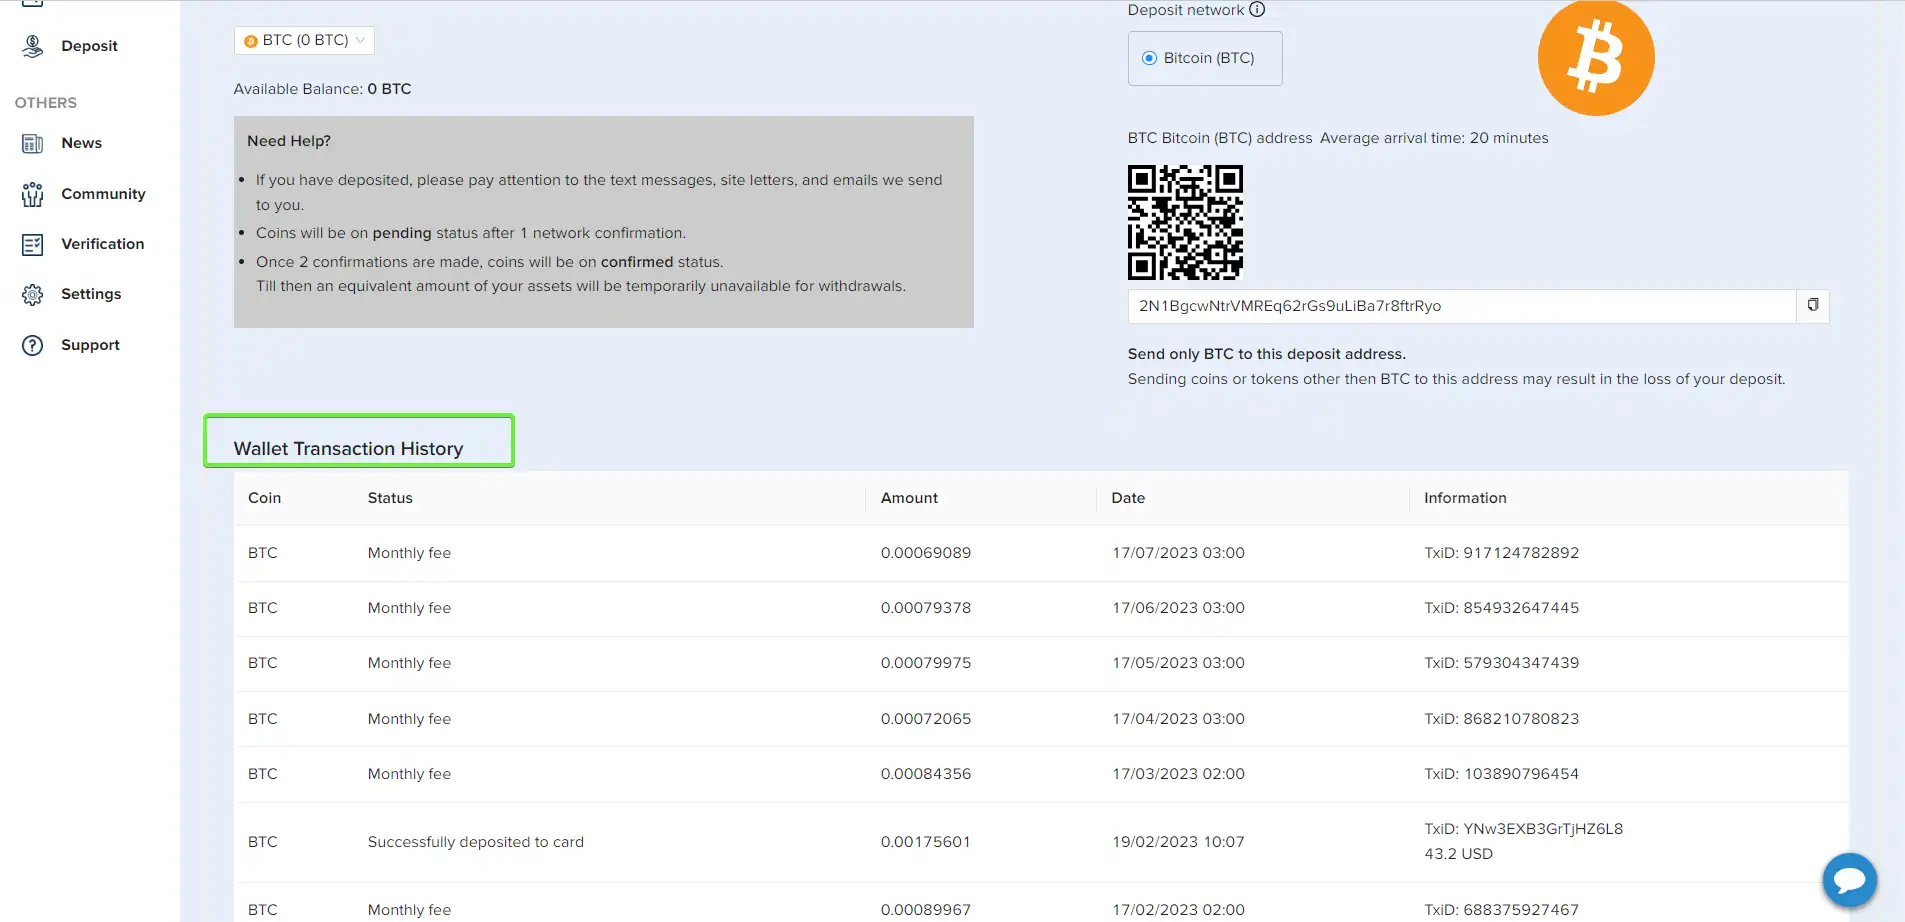Click TxiD: 854932647445
This screenshot has width=1905, height=922.
point(1502,608)
